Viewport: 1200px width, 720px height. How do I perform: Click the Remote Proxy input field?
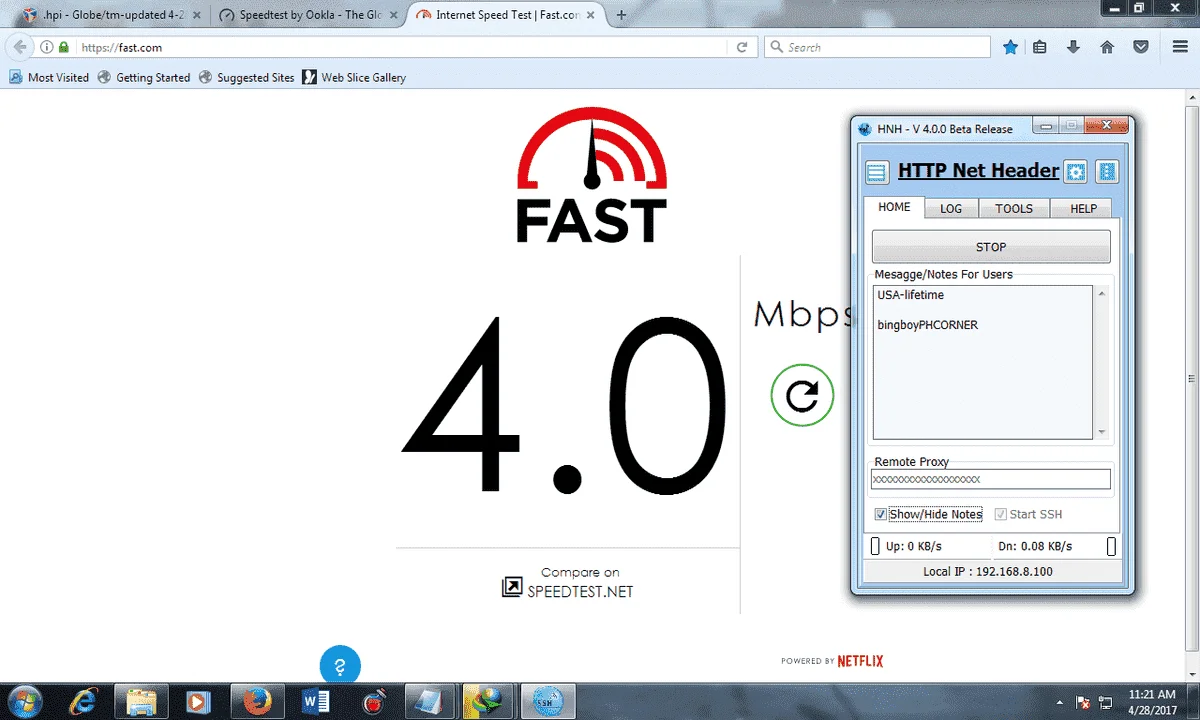(991, 479)
